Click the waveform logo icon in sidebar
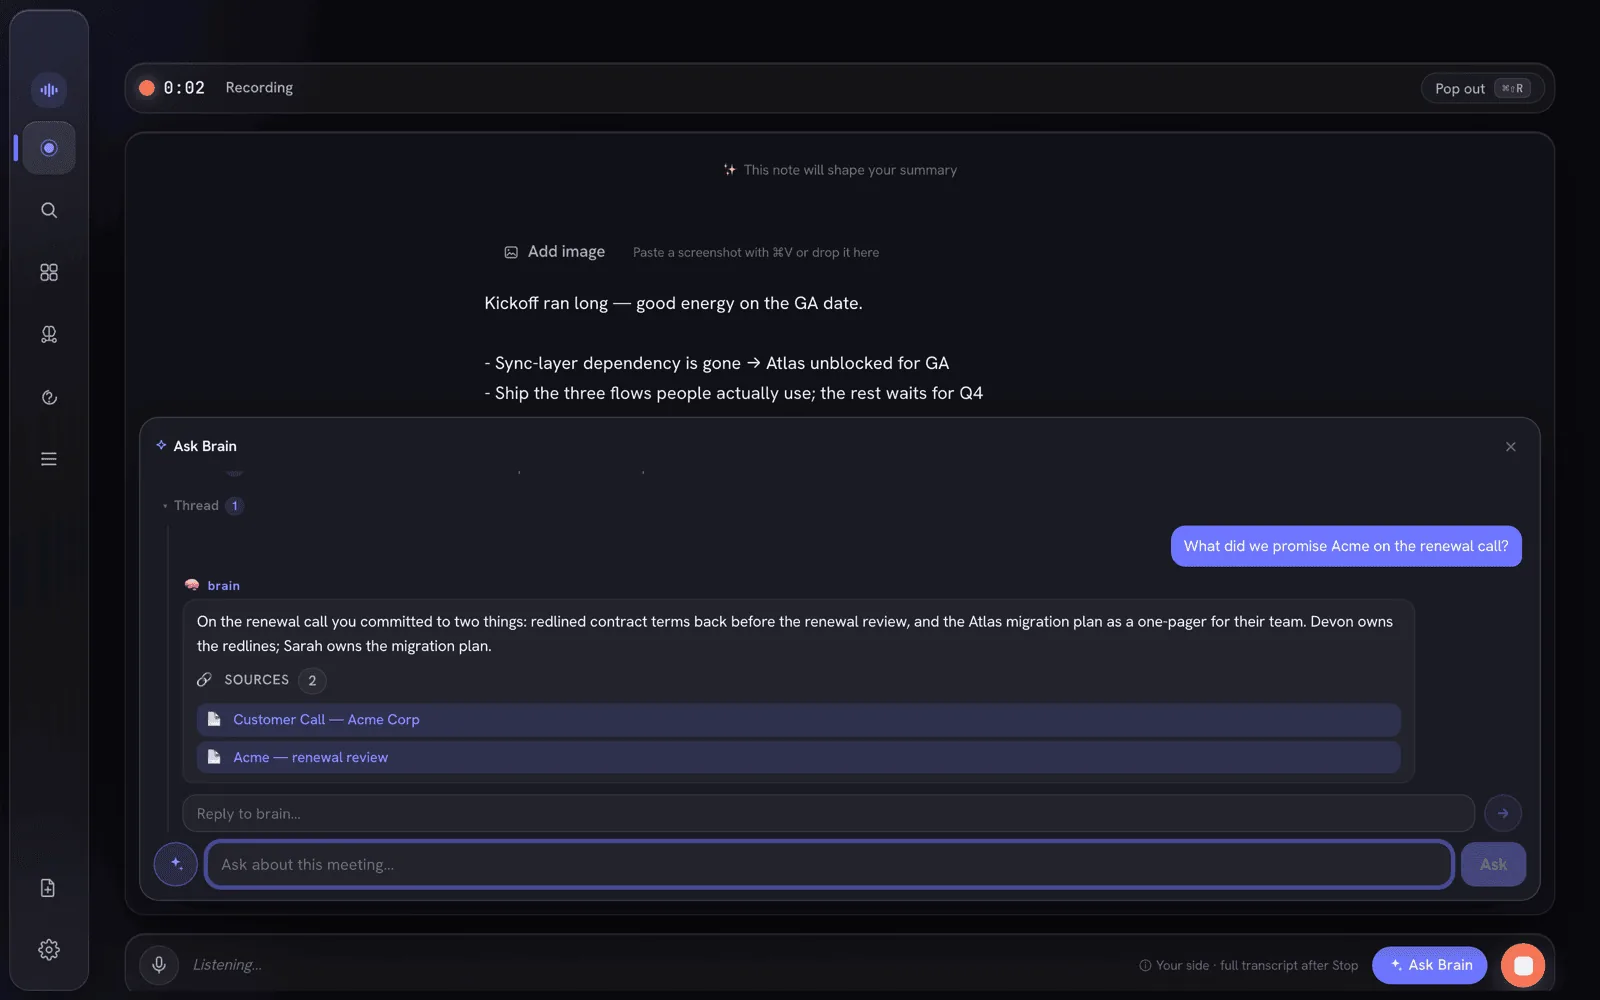This screenshot has height=1000, width=1600. (49, 90)
